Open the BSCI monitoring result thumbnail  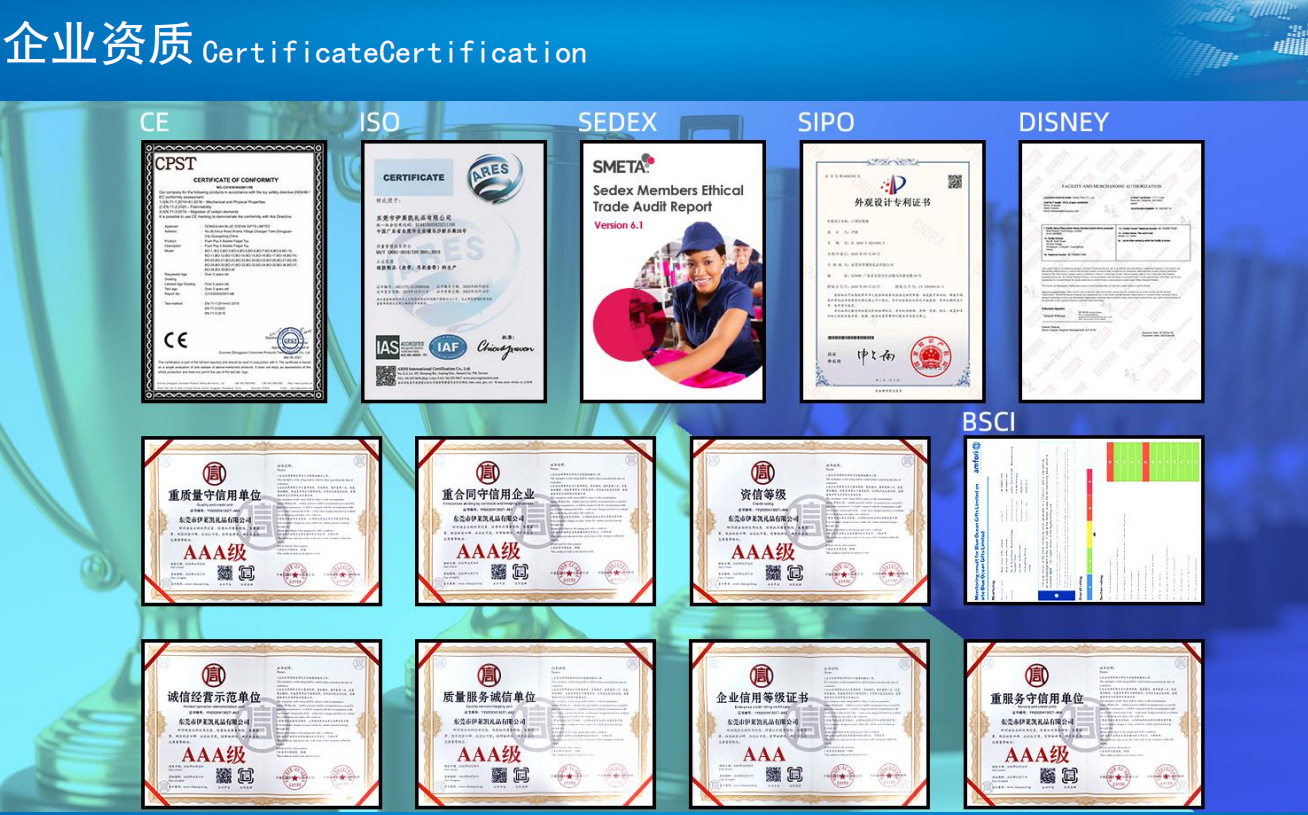click(1083, 520)
